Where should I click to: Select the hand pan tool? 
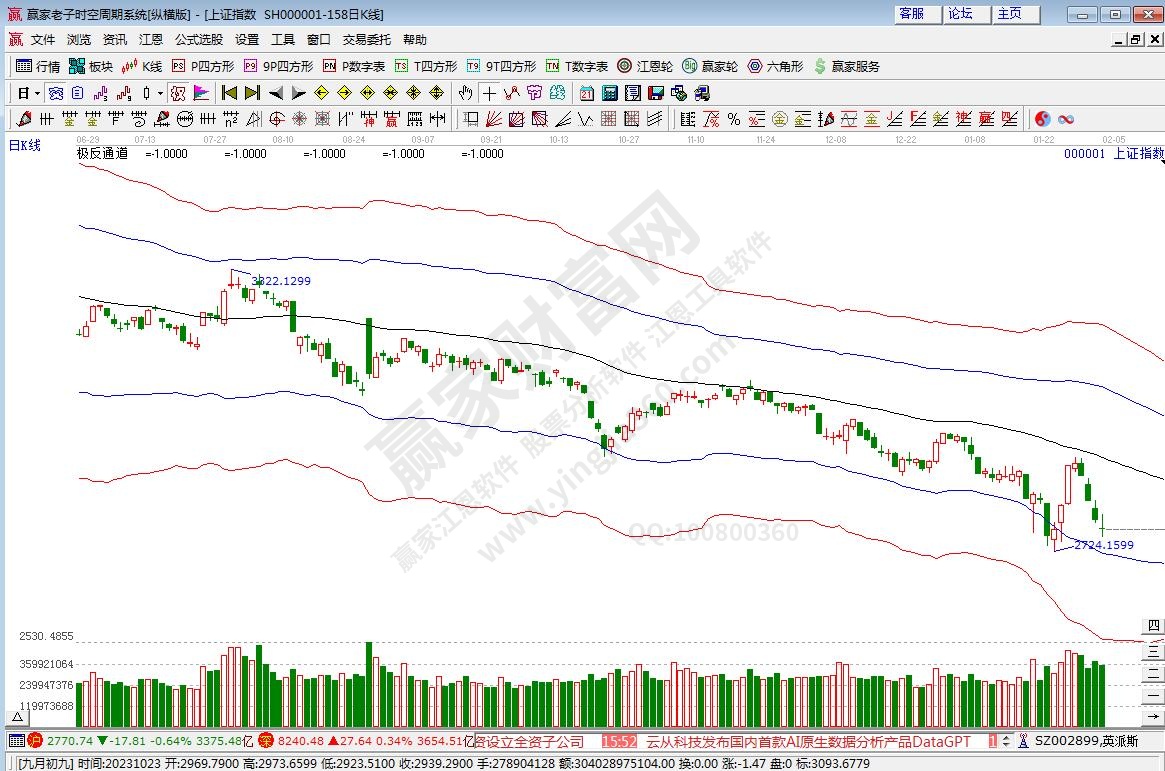(x=465, y=93)
